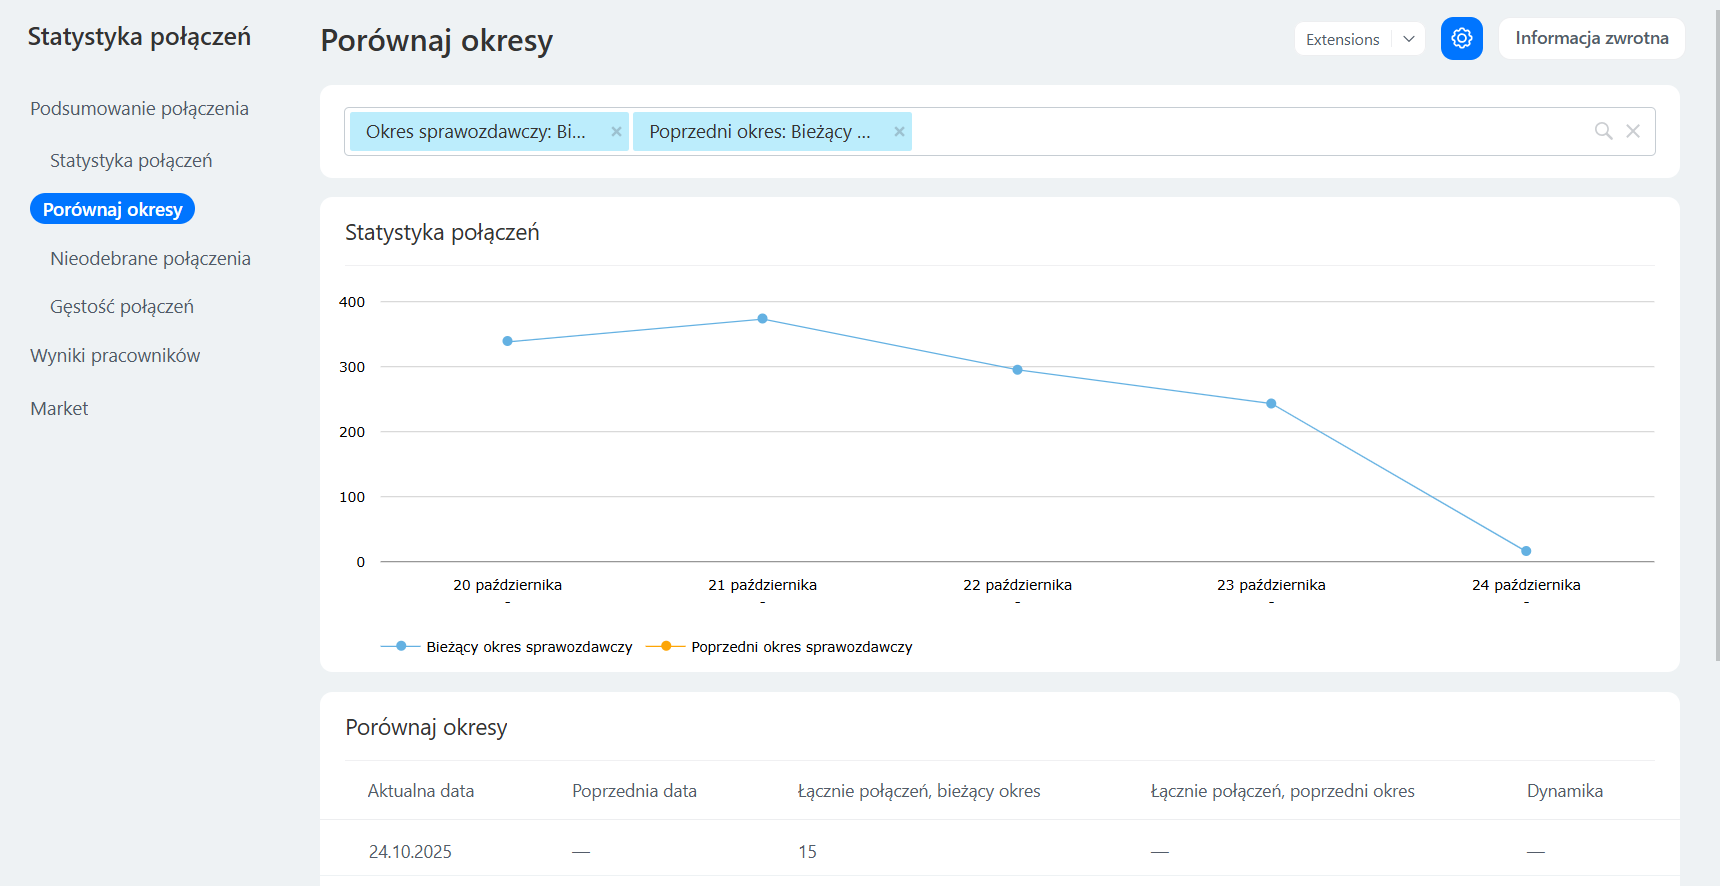The width and height of the screenshot is (1720, 886).
Task: Select Porównaj okresy in sidebar
Action: [112, 209]
